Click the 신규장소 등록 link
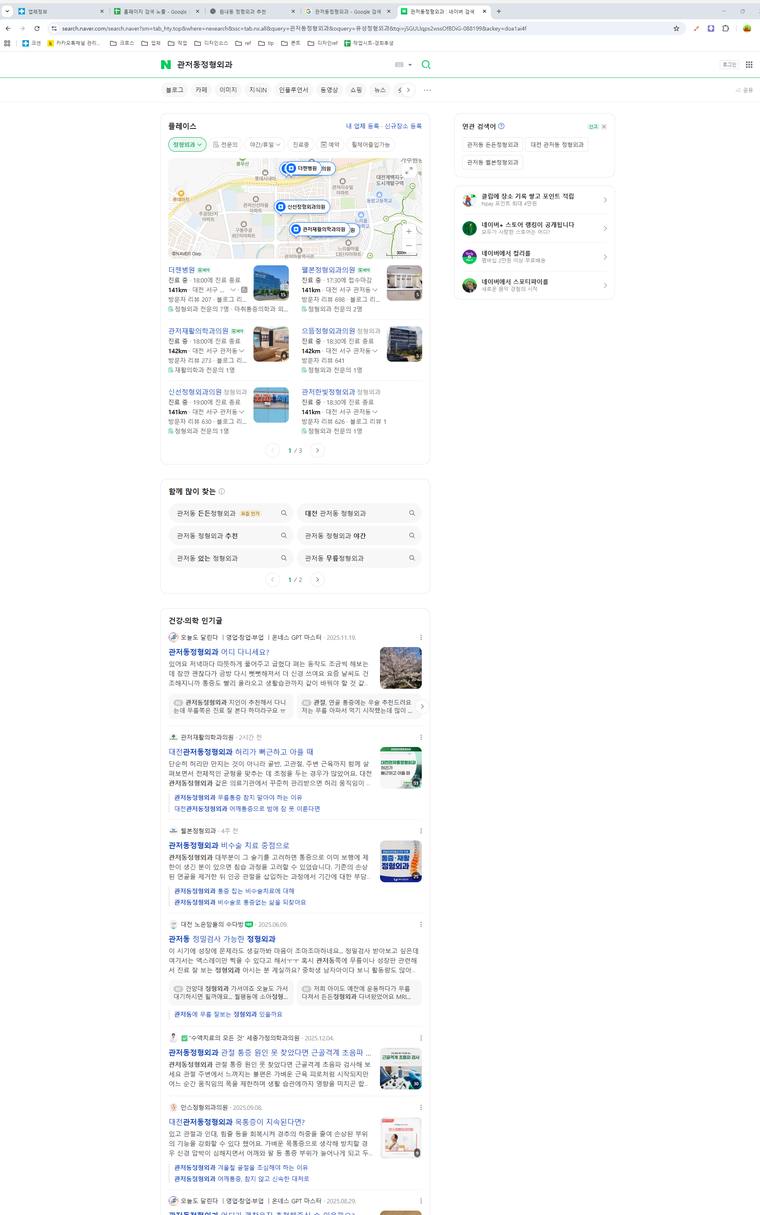Image resolution: width=760 pixels, height=1215 pixels. [404, 127]
